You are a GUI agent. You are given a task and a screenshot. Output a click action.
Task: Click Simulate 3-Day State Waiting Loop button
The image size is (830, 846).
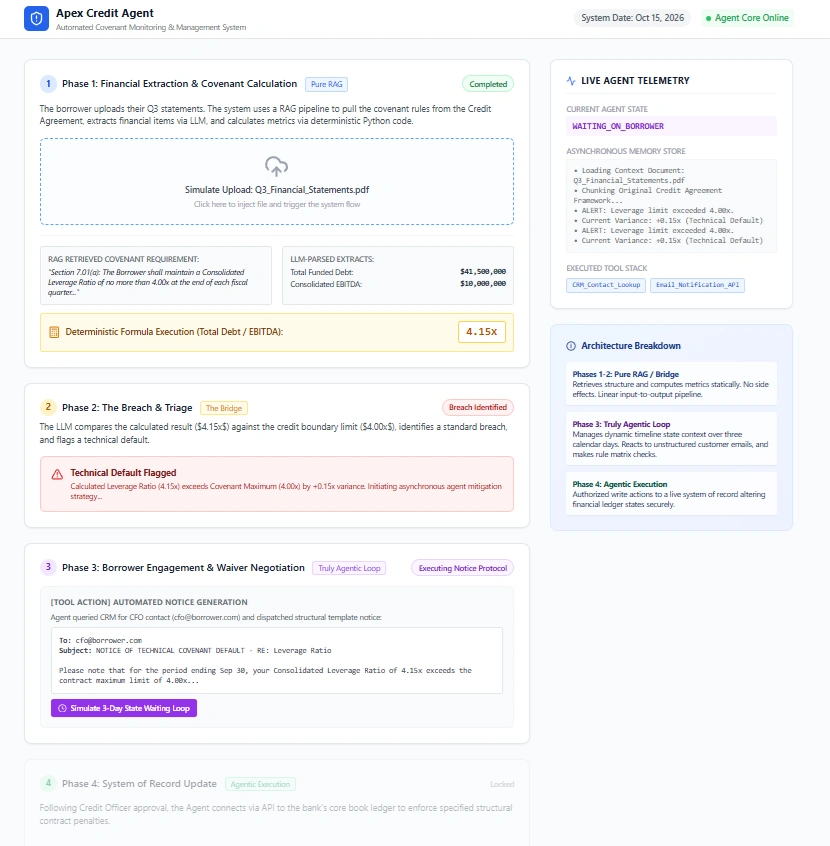click(x=124, y=708)
